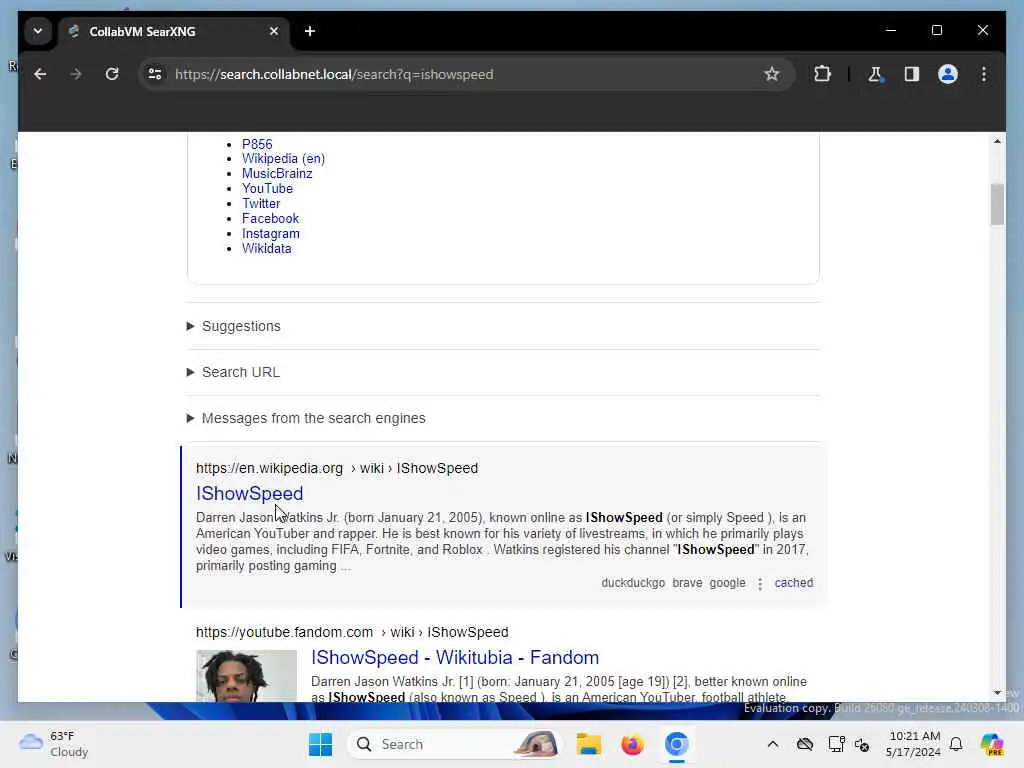Open IShowSpeed - Wikitubia - Fandom result
Image resolution: width=1024 pixels, height=768 pixels.
click(455, 658)
